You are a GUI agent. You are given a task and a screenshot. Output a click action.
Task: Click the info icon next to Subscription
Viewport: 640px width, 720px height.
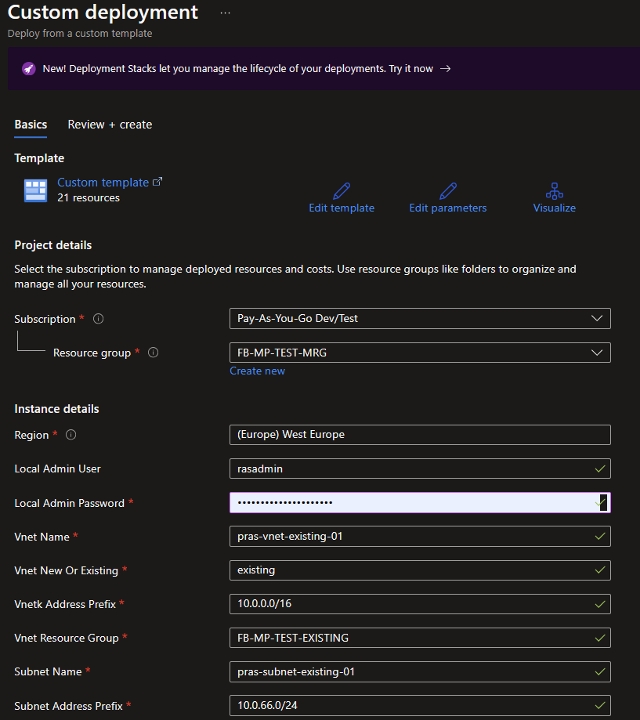coord(98,319)
